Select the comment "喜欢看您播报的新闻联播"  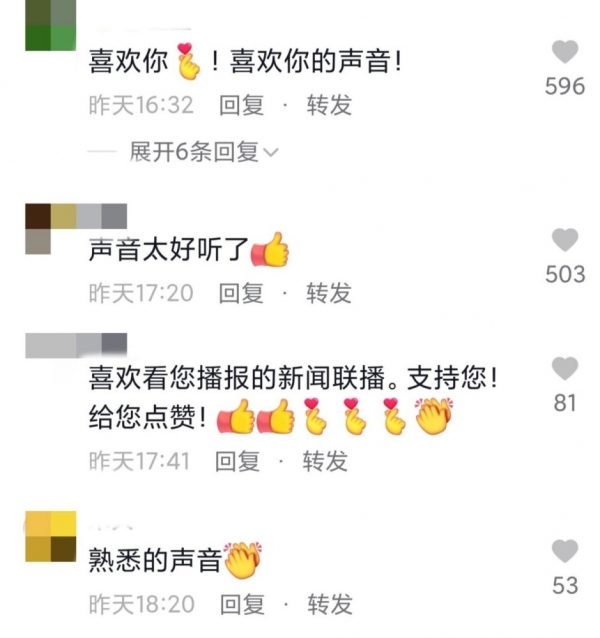click(x=237, y=378)
